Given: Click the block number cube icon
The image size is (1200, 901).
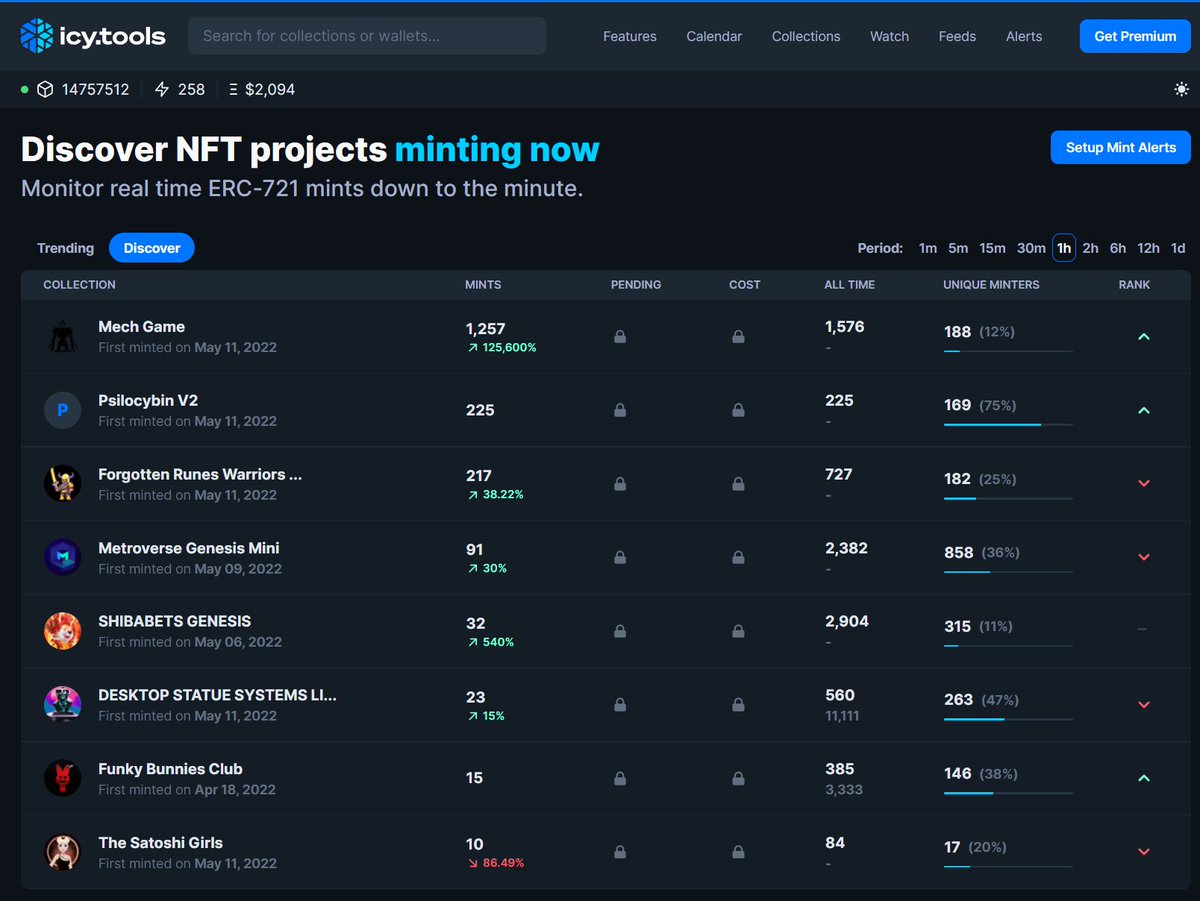Looking at the screenshot, I should [x=45, y=89].
